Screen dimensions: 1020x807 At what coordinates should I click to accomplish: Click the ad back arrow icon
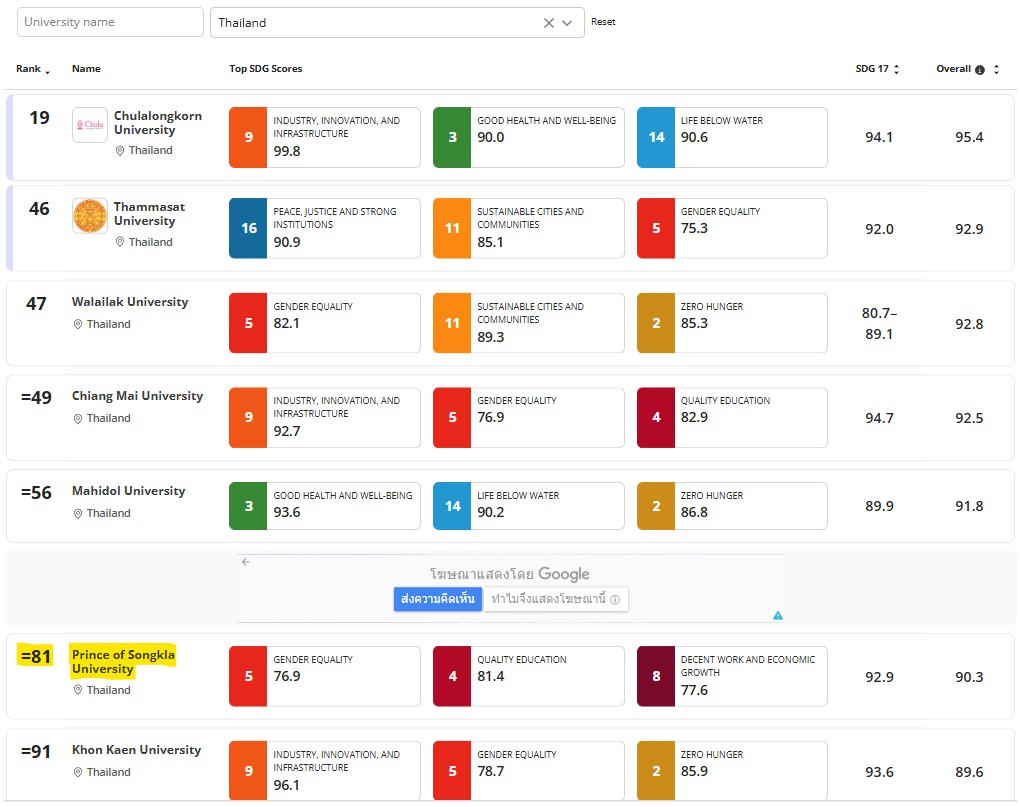pos(245,562)
